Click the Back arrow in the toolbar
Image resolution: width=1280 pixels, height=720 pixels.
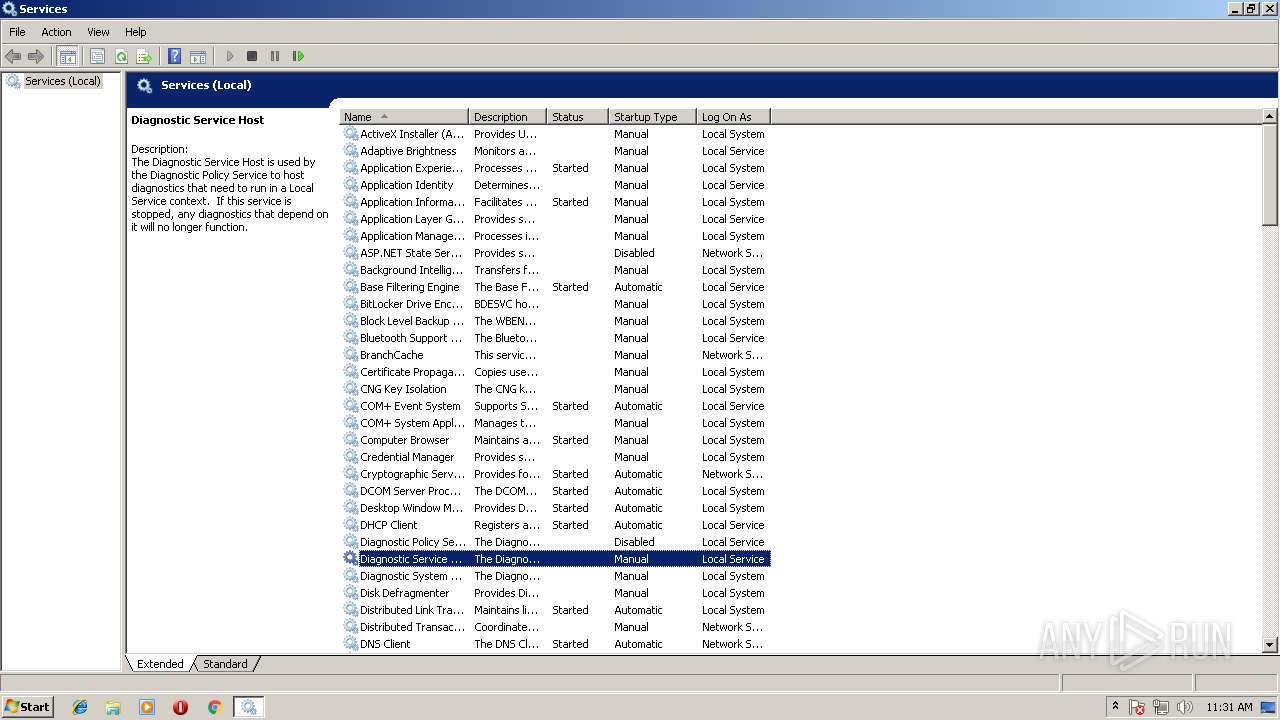[13, 57]
